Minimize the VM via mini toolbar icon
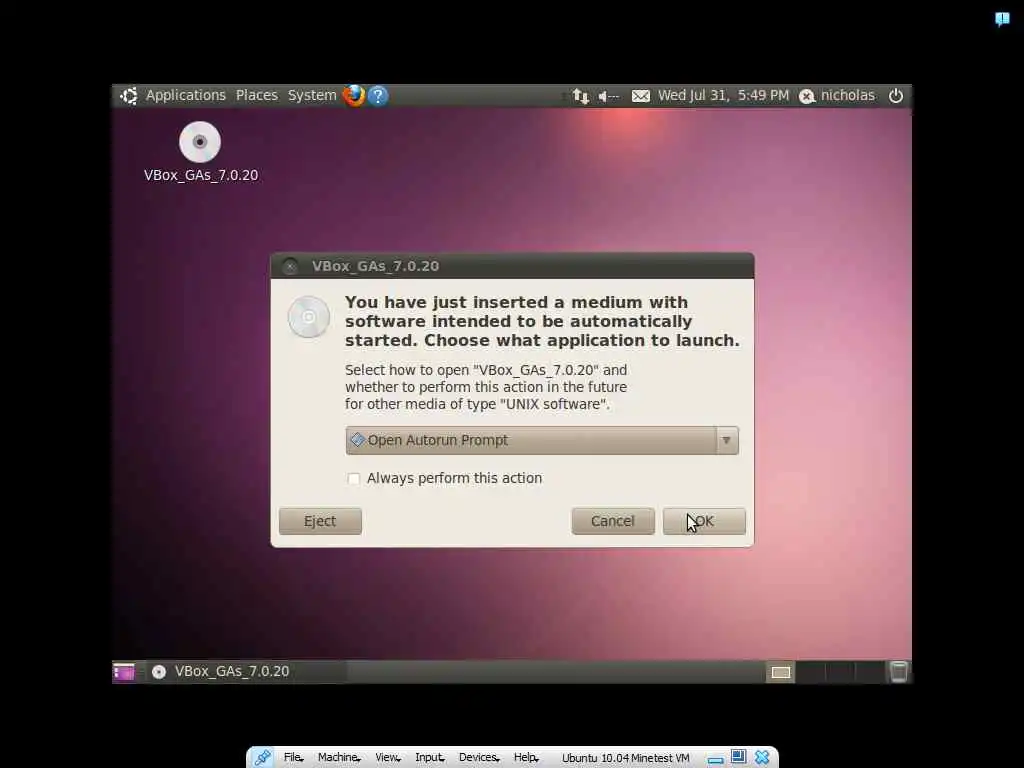The height and width of the screenshot is (768, 1024). (715, 760)
